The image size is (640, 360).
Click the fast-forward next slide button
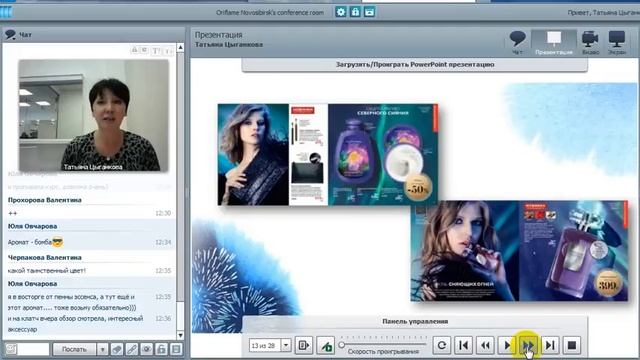(x=529, y=345)
